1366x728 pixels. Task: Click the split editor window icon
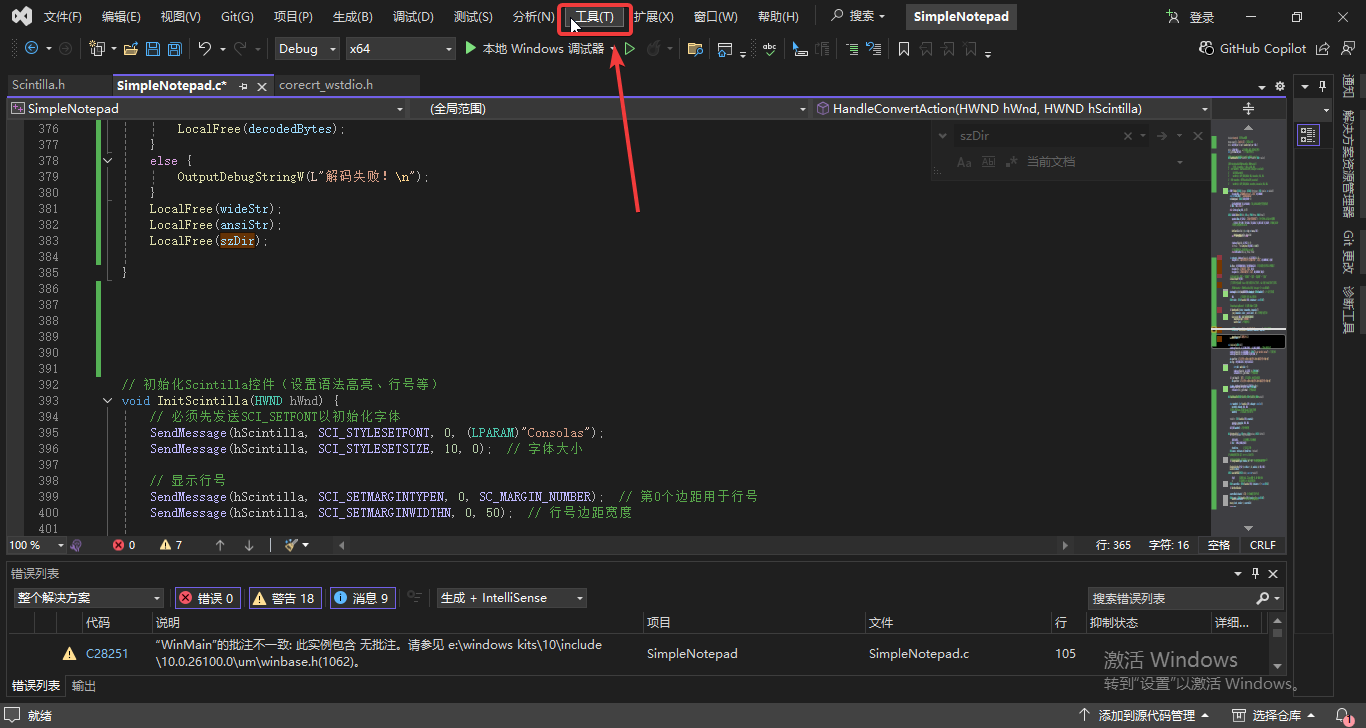click(x=1248, y=108)
